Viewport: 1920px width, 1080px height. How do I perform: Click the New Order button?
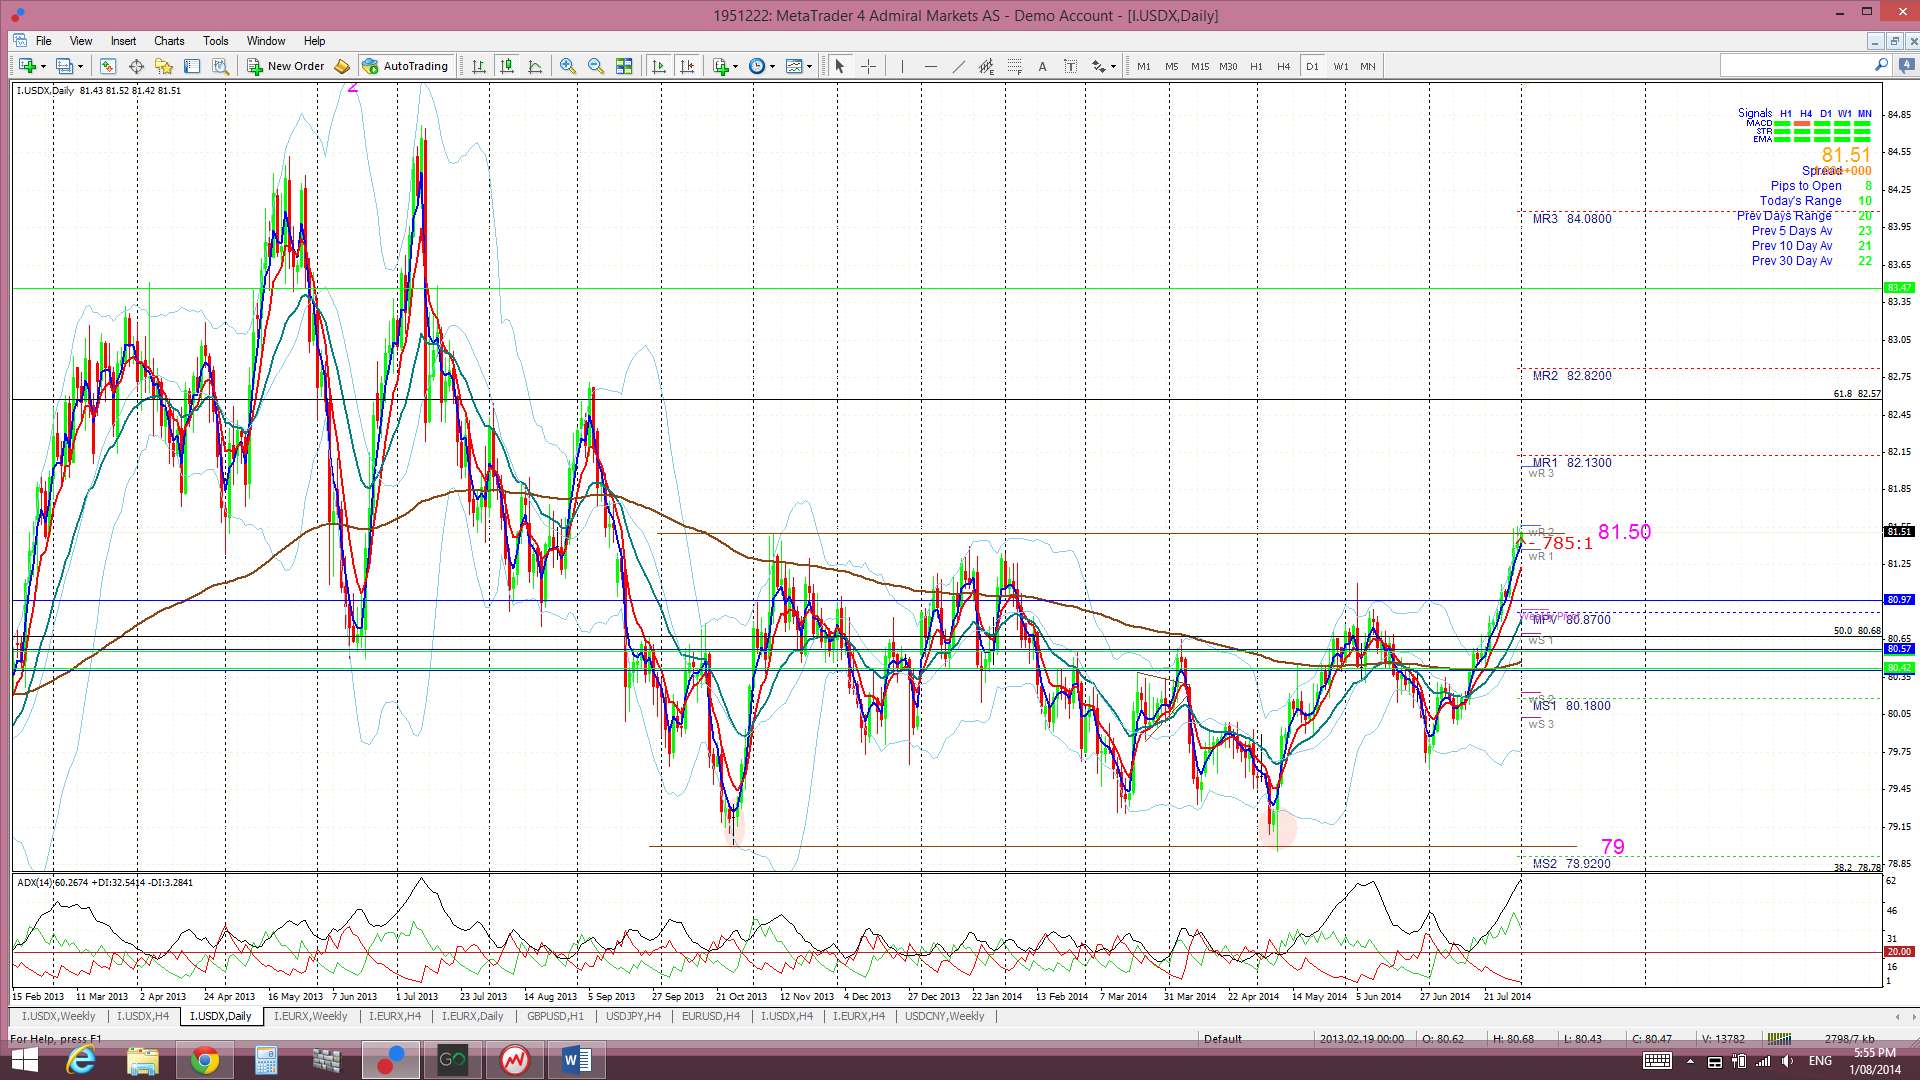tap(286, 66)
